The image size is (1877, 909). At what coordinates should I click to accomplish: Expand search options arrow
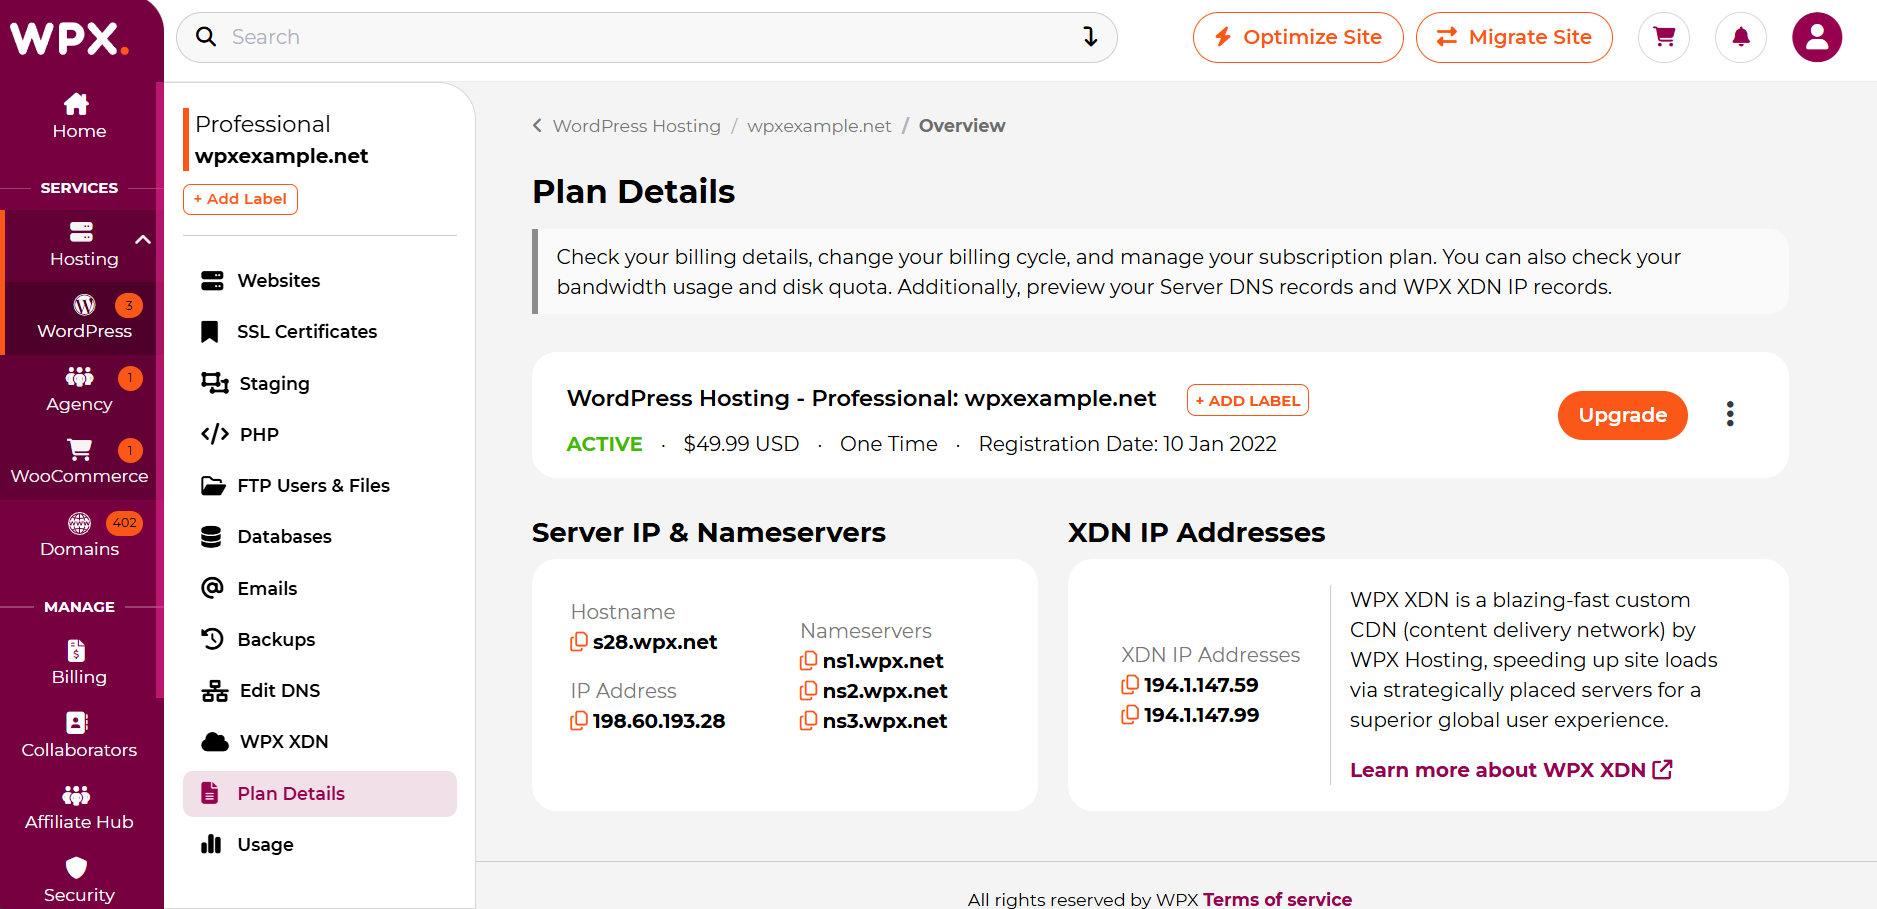pos(1090,37)
